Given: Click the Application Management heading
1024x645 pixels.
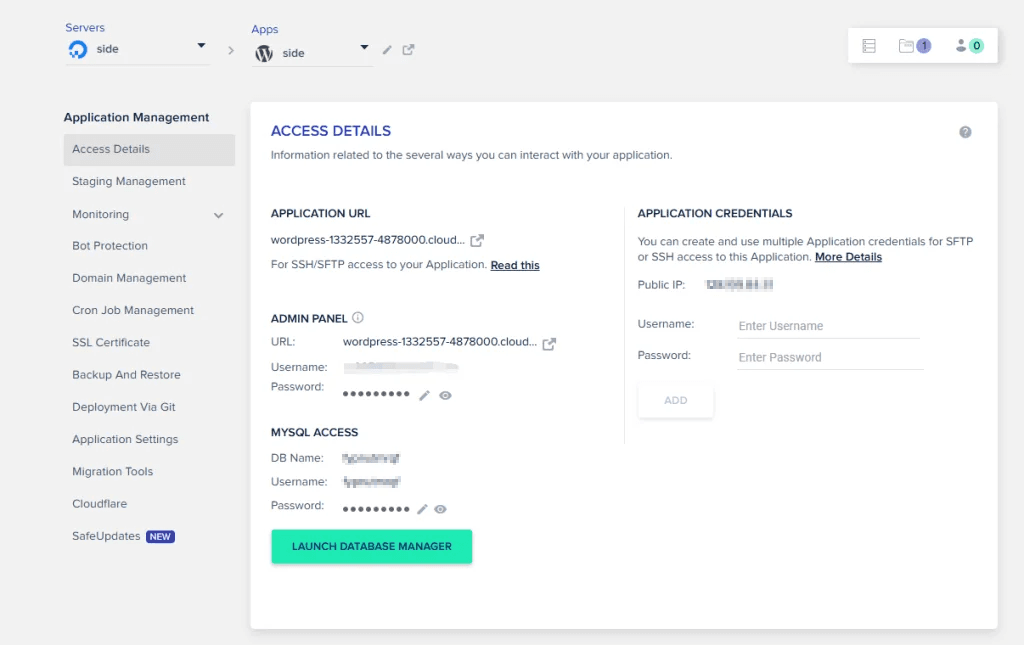Looking at the screenshot, I should click(136, 118).
